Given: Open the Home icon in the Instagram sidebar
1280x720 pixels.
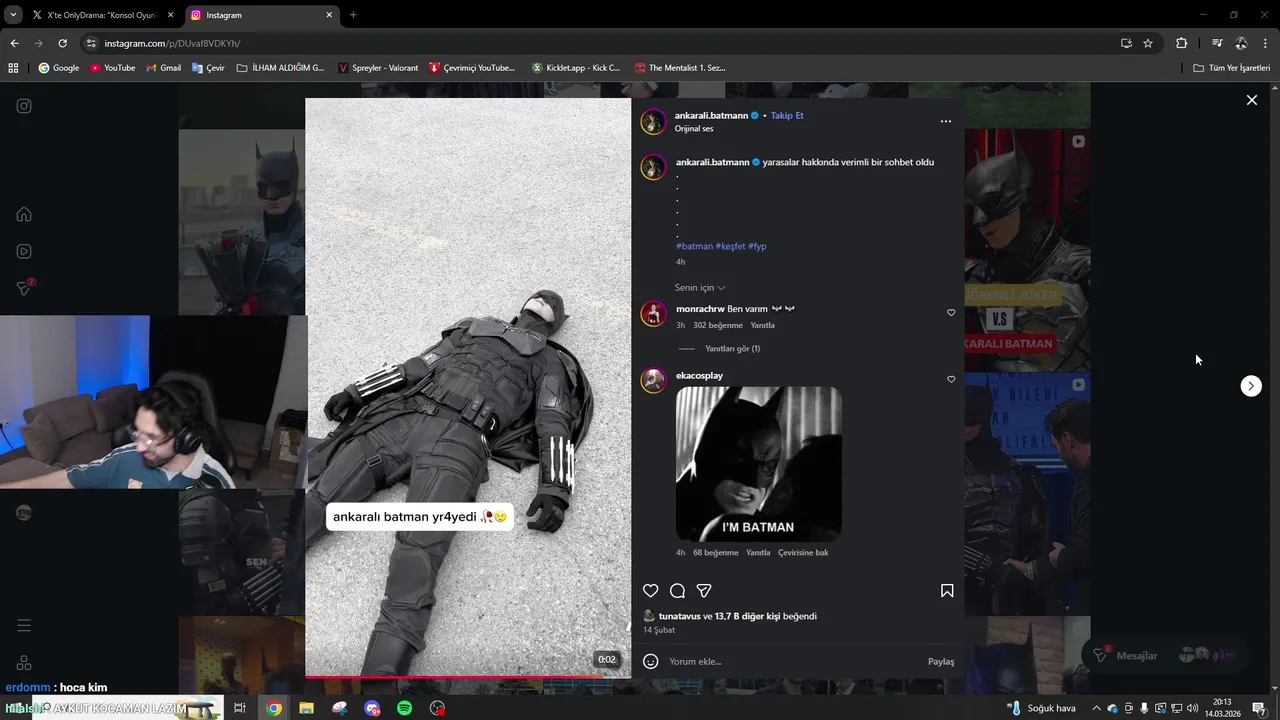Looking at the screenshot, I should [24, 214].
